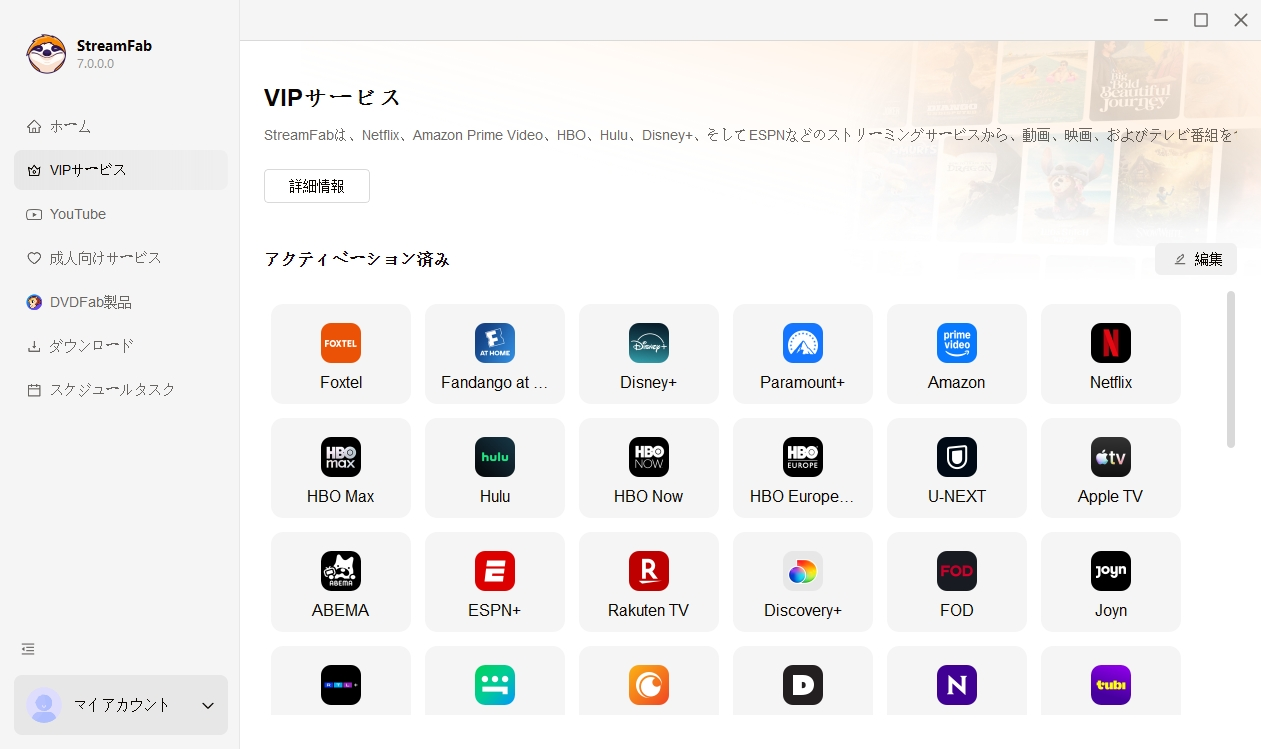The height and width of the screenshot is (749, 1261).
Task: Select the Netflix service icon
Action: (1110, 353)
